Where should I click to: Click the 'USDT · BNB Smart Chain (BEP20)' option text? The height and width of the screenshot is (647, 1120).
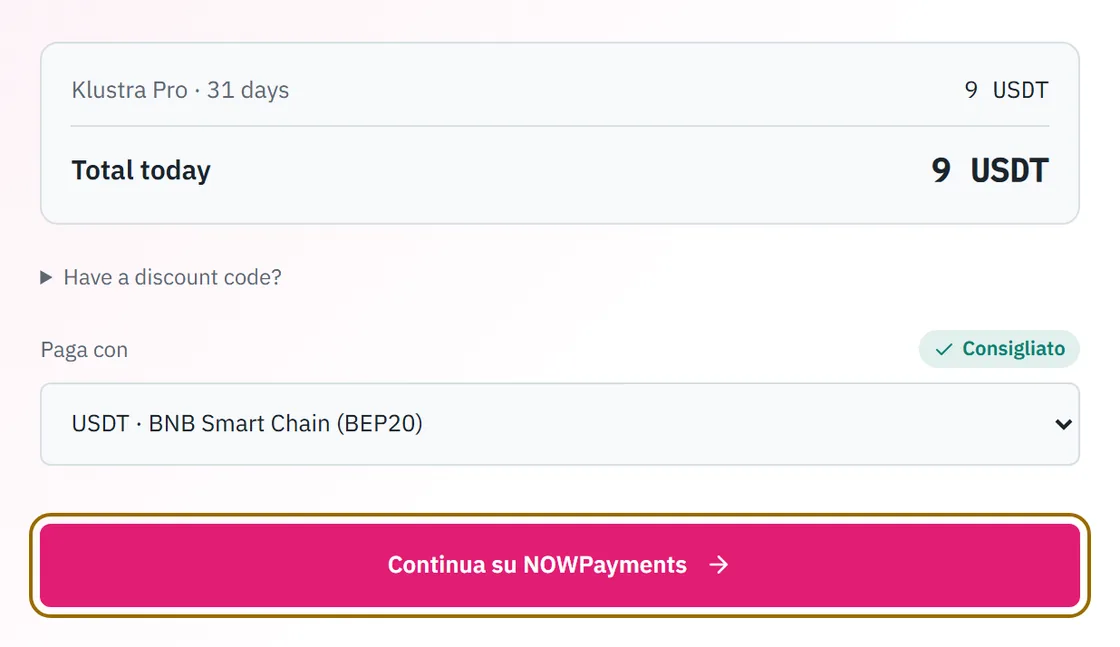click(247, 423)
